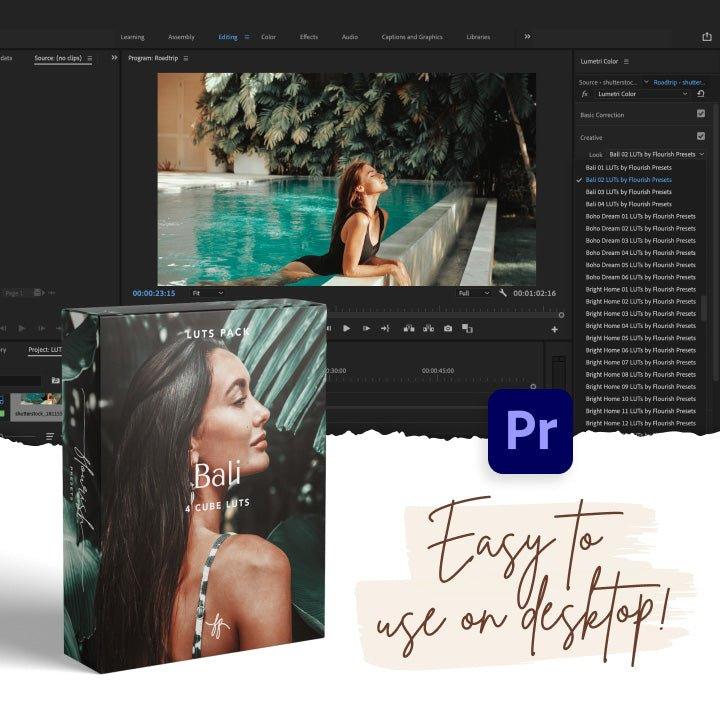Open the Fit zoom level dropdown
Screen dimensions: 720x720
pos(208,293)
